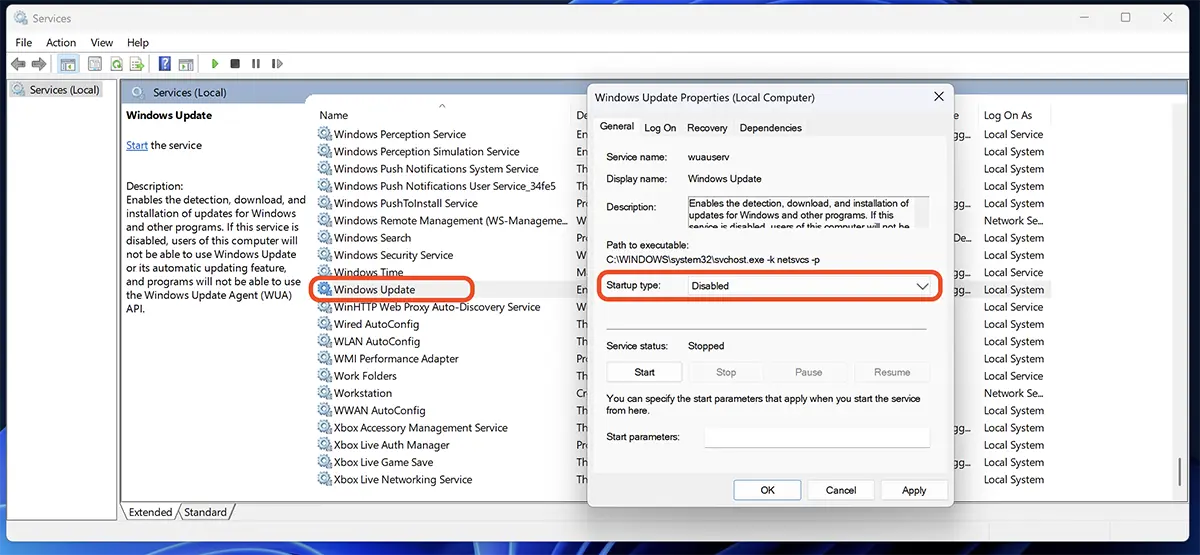Click the gear icon beside WWAN AutoConfig
The height and width of the screenshot is (555, 1200).
(x=325, y=410)
